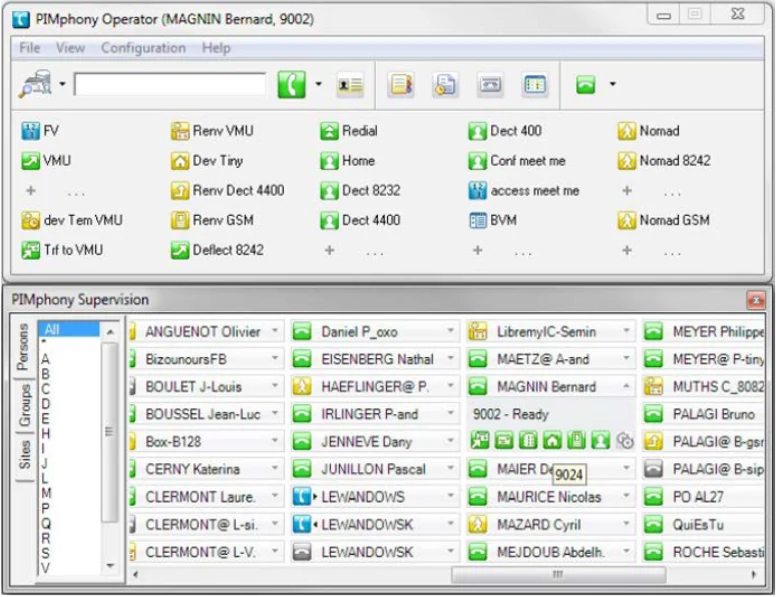This screenshot has height=597, width=776.
Task: Expand the MAZARD Cyril dropdown arrow
Action: (x=626, y=523)
